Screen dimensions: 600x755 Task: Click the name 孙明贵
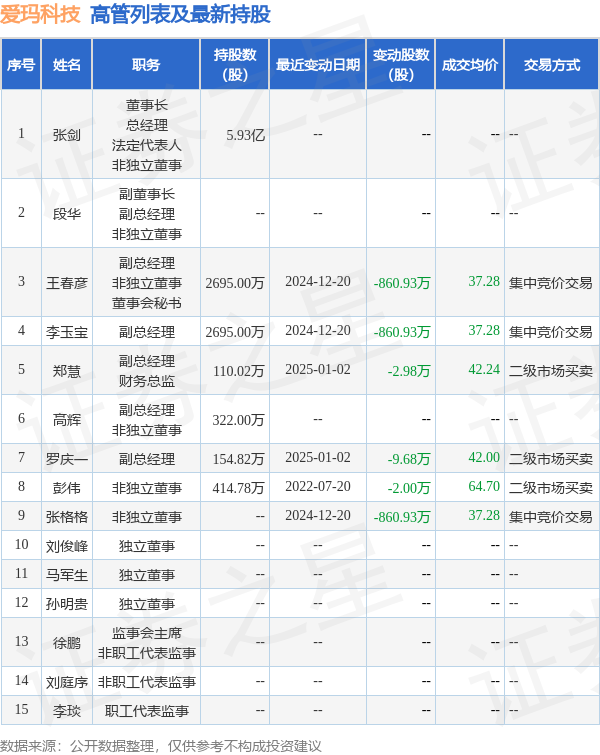point(66,604)
